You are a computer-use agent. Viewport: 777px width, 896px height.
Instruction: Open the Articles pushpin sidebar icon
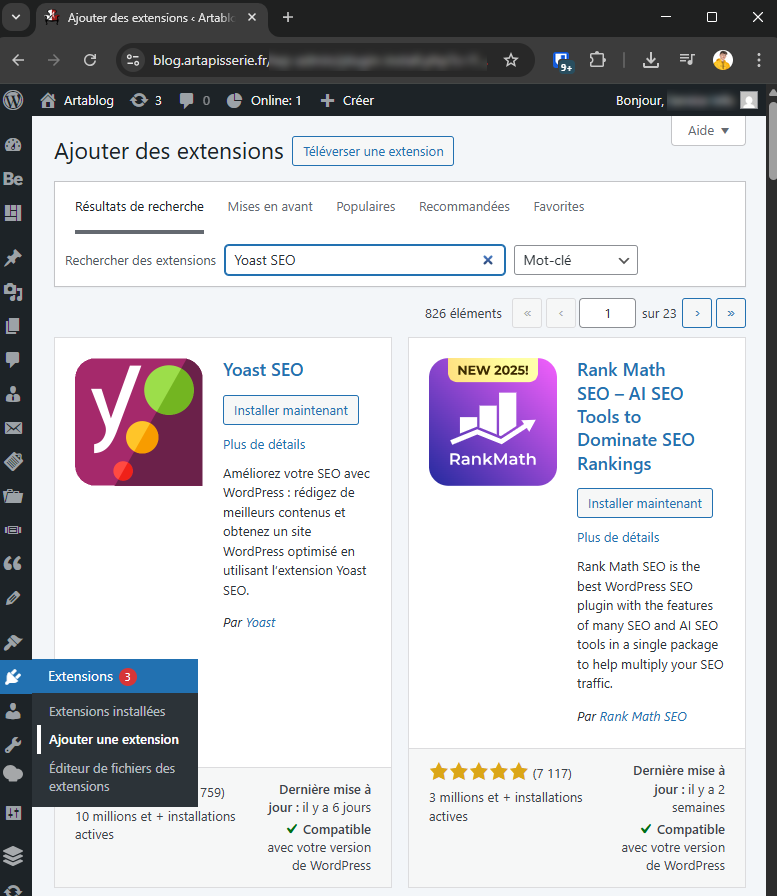(13, 258)
